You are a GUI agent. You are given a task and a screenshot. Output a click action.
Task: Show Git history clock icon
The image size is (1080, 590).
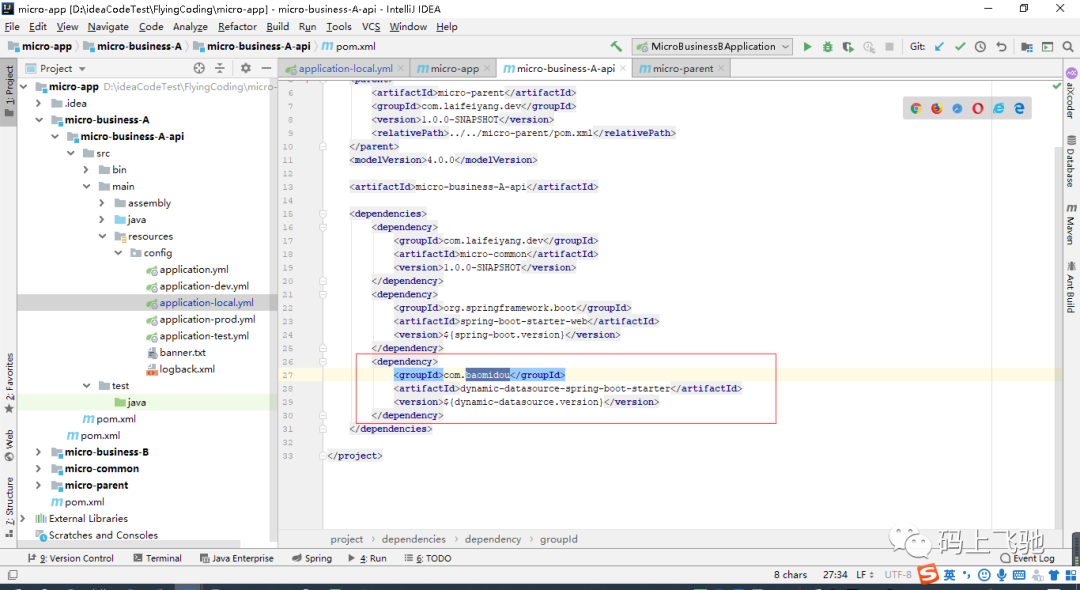point(980,47)
